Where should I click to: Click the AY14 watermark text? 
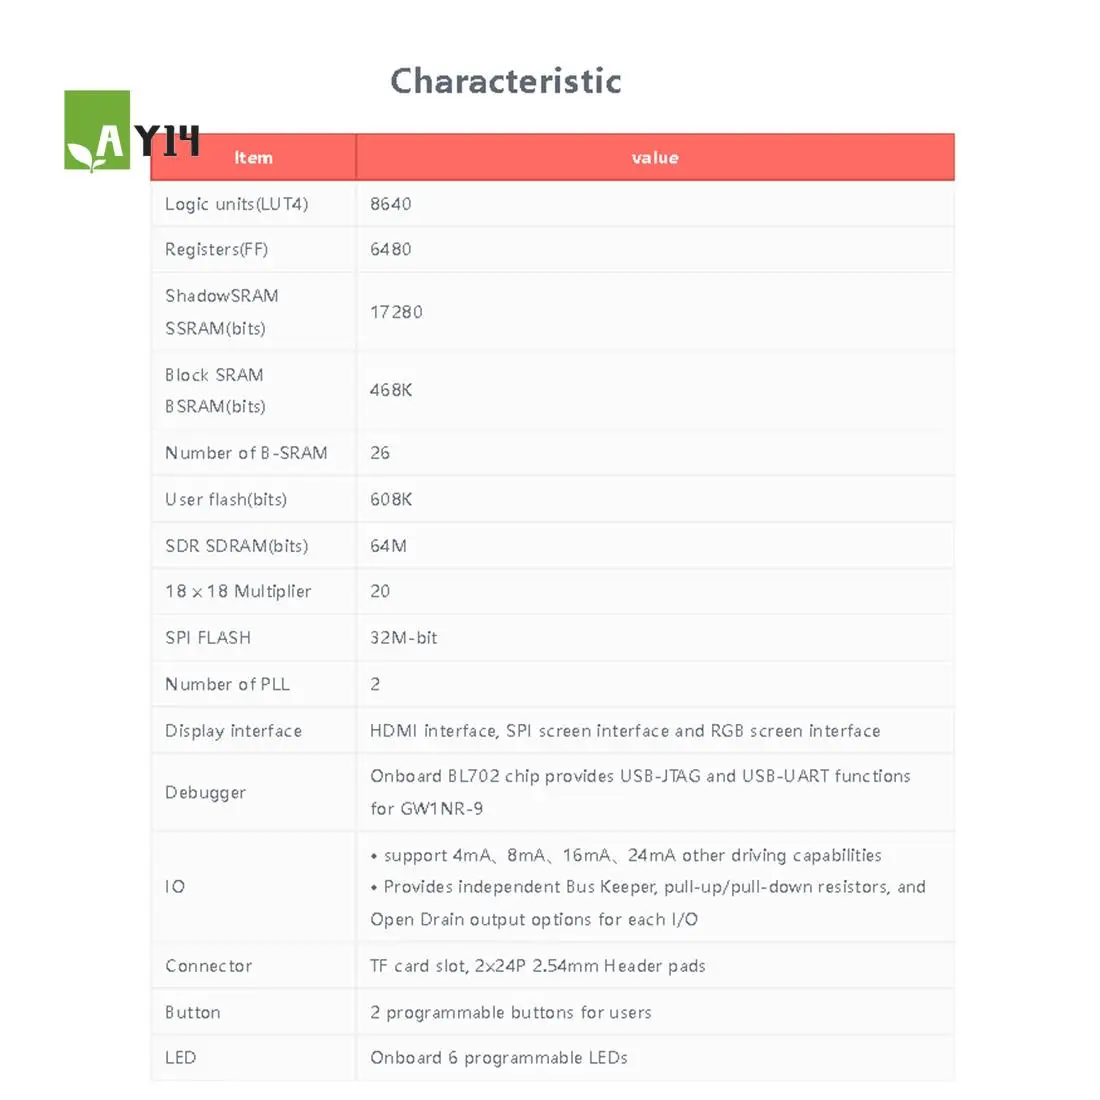[x=167, y=141]
